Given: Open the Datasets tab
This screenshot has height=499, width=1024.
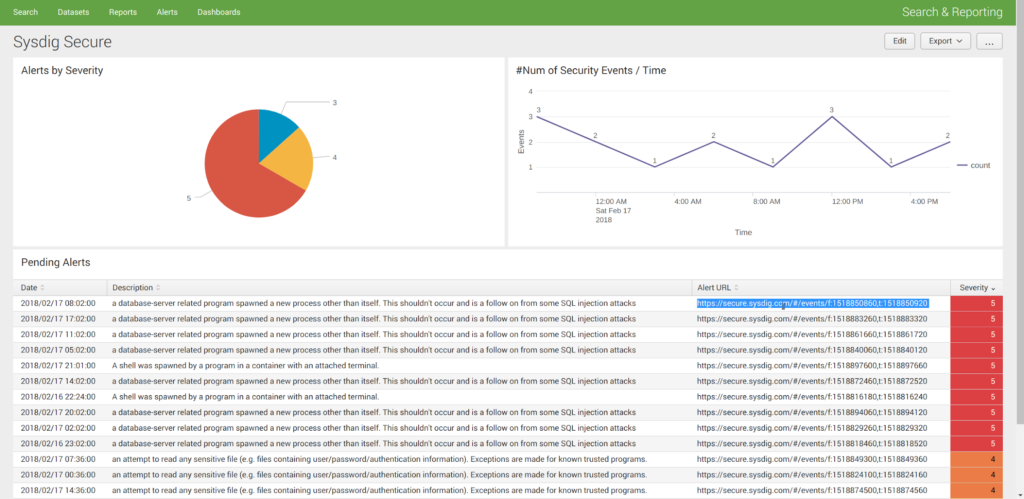Looking at the screenshot, I should point(73,12).
